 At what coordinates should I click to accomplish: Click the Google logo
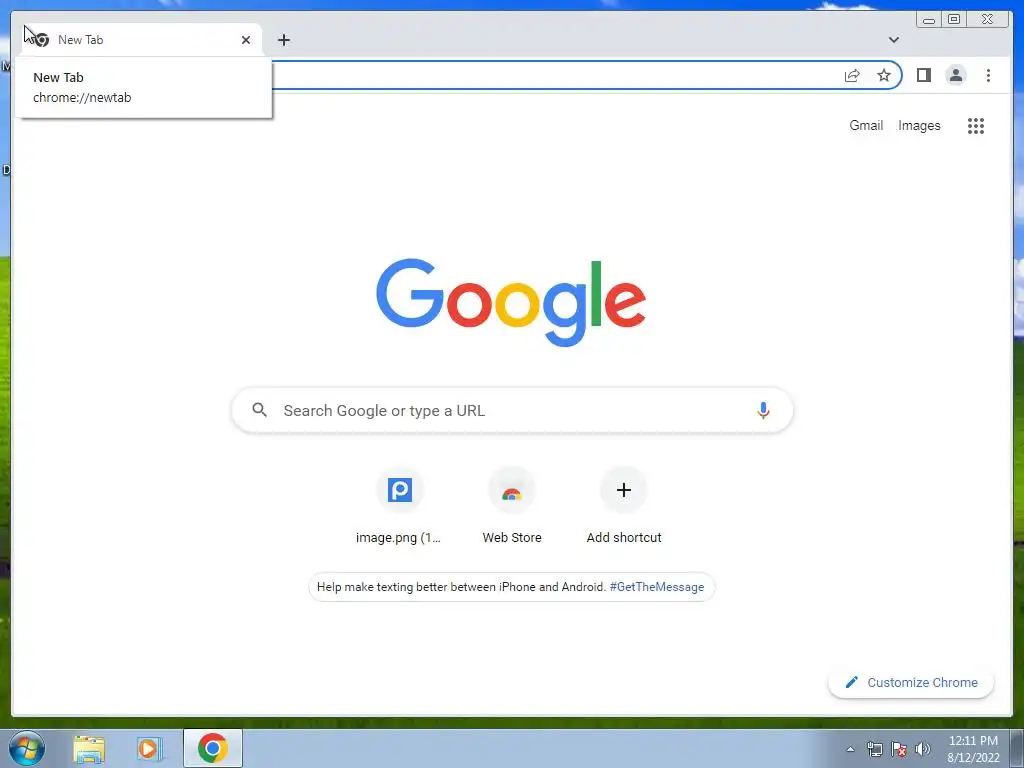511,302
